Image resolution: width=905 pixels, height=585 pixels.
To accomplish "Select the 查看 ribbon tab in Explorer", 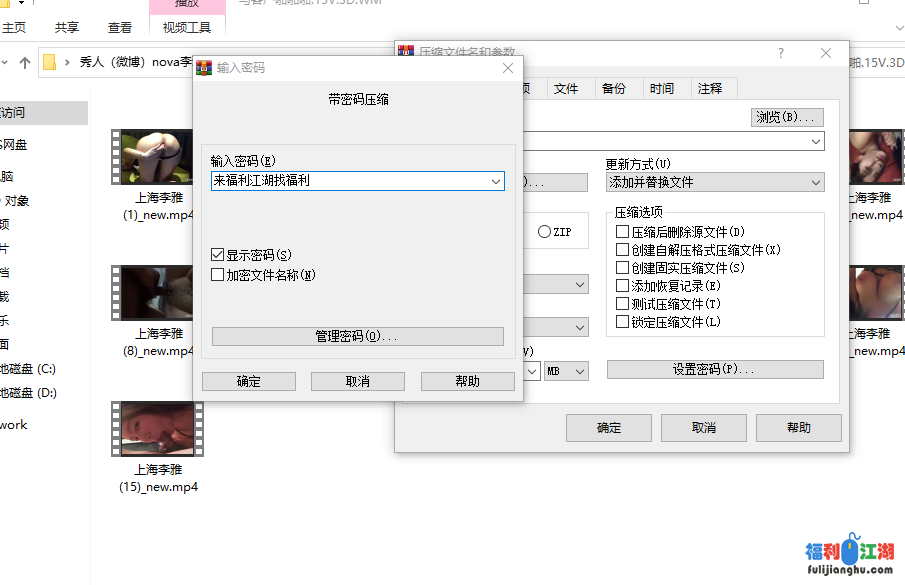I will (120, 28).
